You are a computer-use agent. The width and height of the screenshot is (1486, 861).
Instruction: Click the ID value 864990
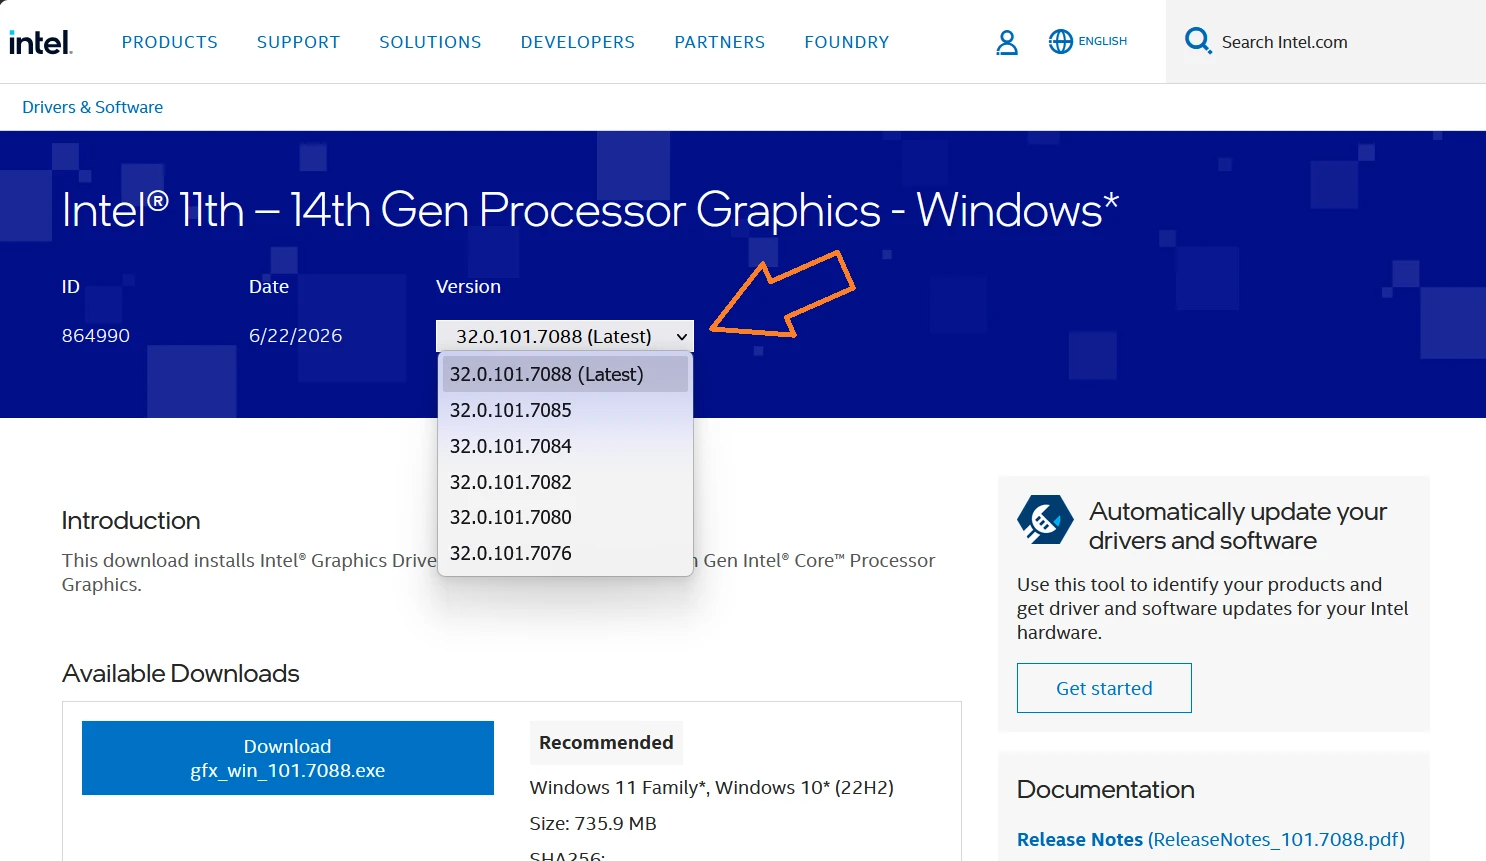[x=96, y=336]
